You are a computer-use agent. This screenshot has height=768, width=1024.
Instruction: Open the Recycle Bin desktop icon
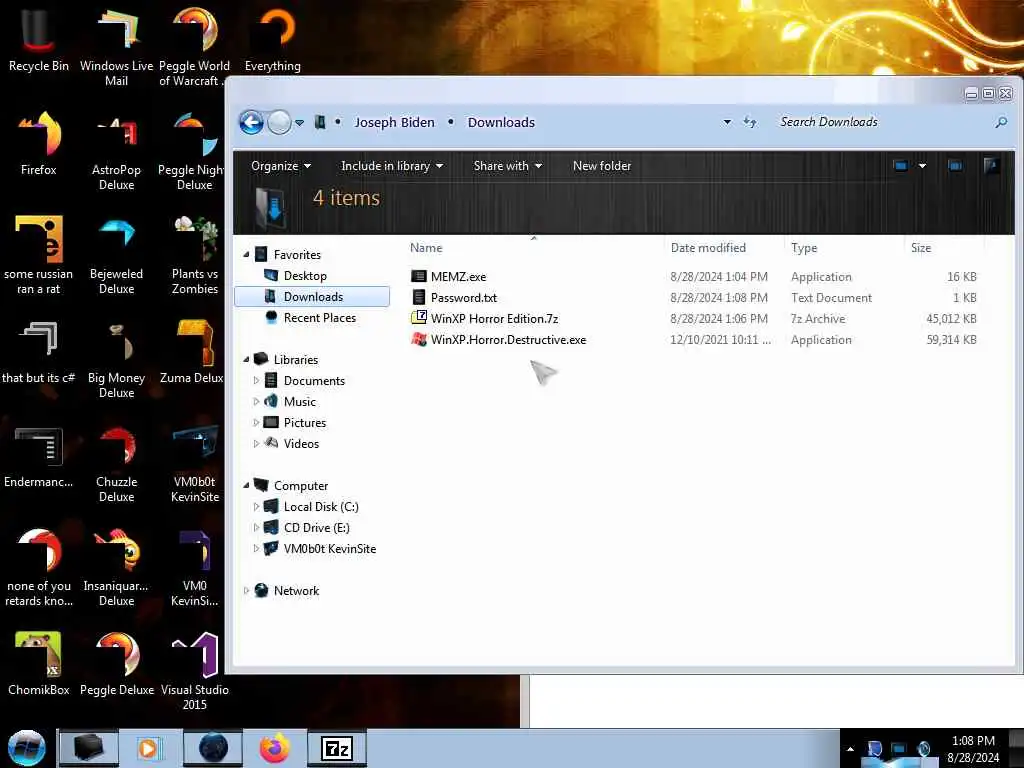tap(38, 38)
